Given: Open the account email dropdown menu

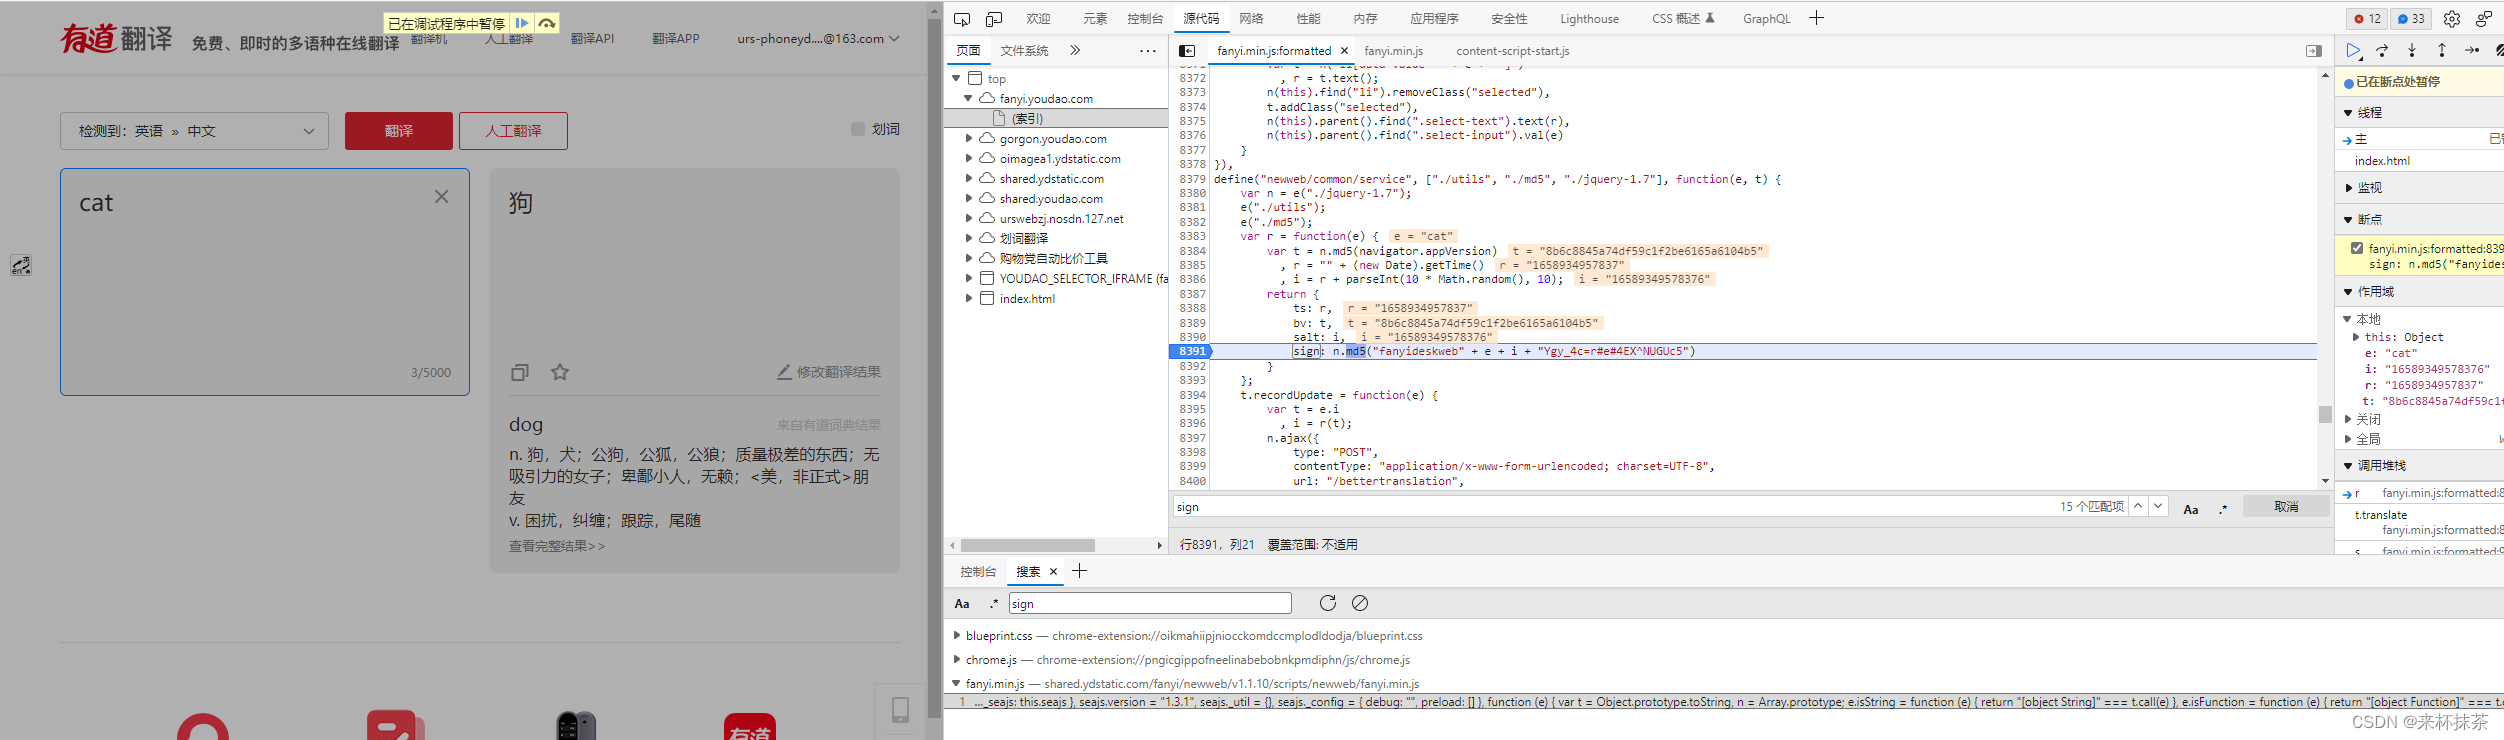Looking at the screenshot, I should pyautogui.click(x=818, y=39).
